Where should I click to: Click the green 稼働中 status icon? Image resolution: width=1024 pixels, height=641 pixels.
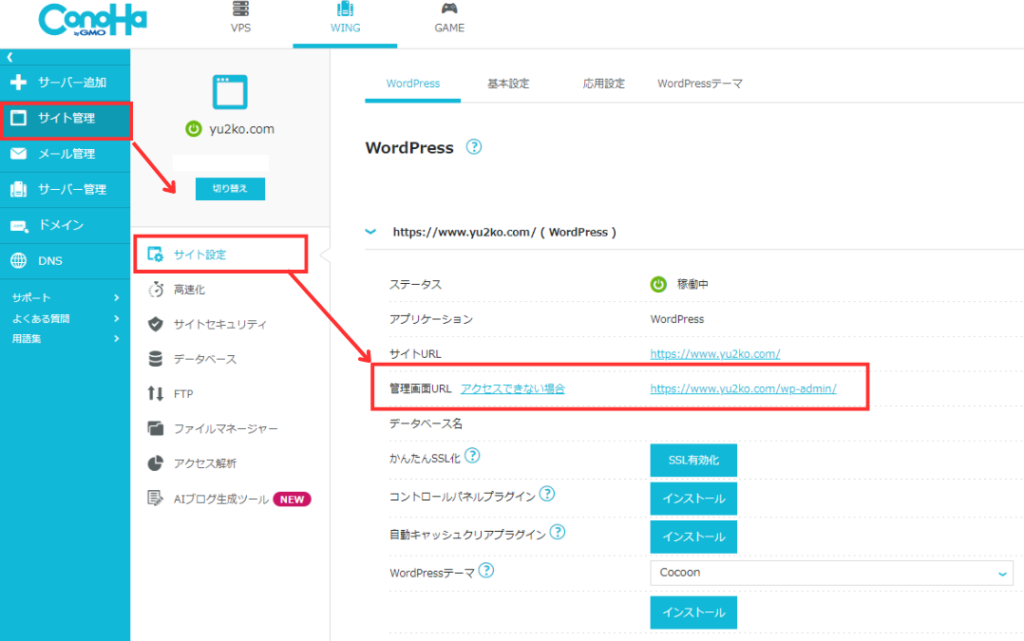click(658, 284)
